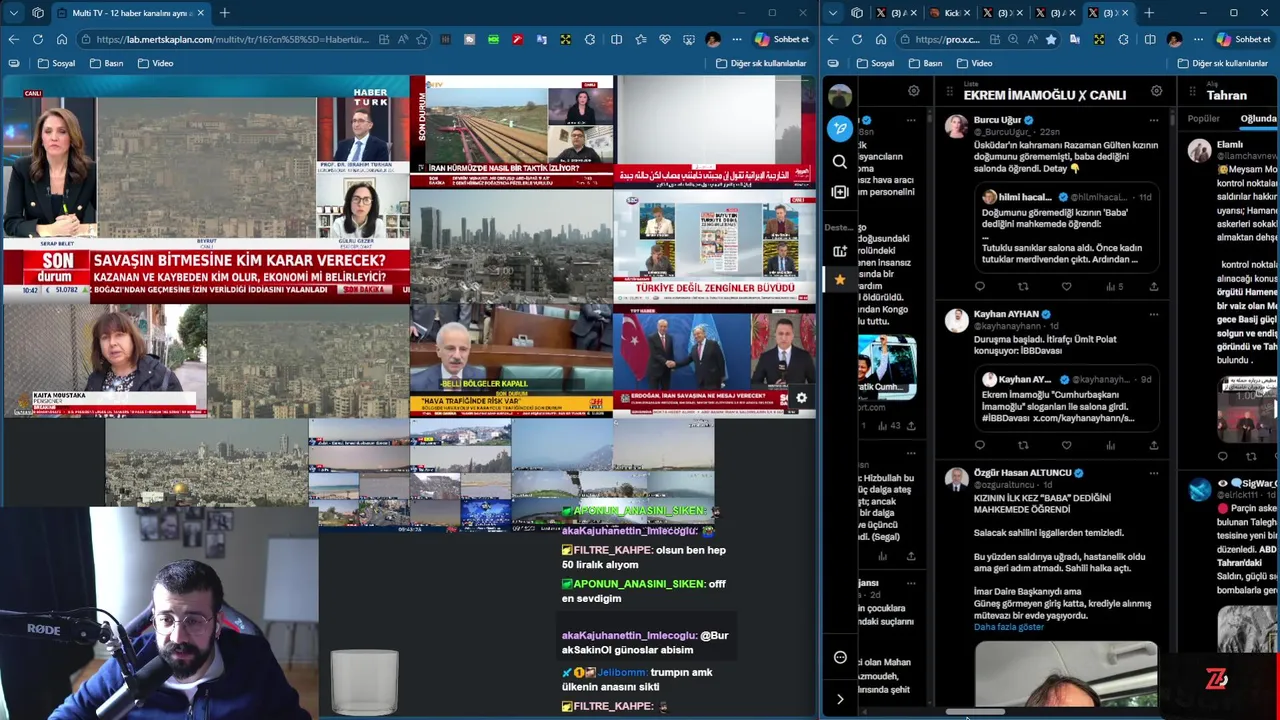The height and width of the screenshot is (720, 1280).
Task: Repost Burcu Uğur's post
Action: tap(1023, 287)
